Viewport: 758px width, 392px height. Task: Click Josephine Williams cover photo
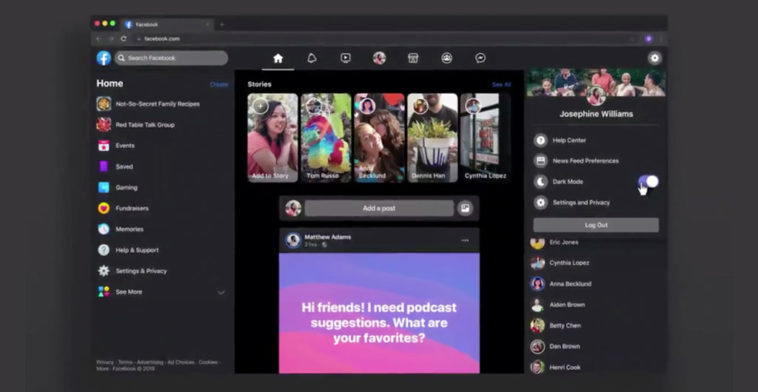click(596, 83)
